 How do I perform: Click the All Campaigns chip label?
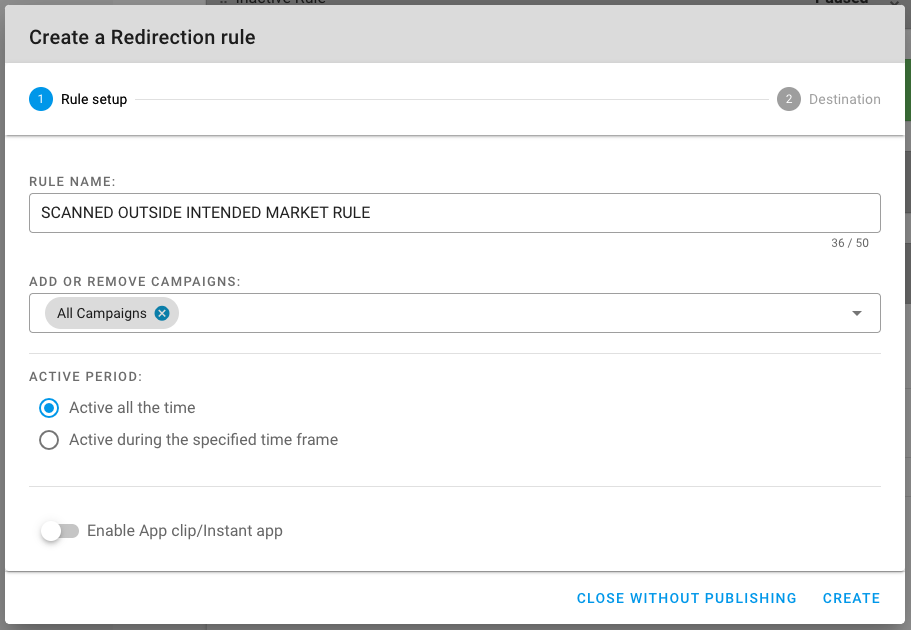tap(102, 313)
